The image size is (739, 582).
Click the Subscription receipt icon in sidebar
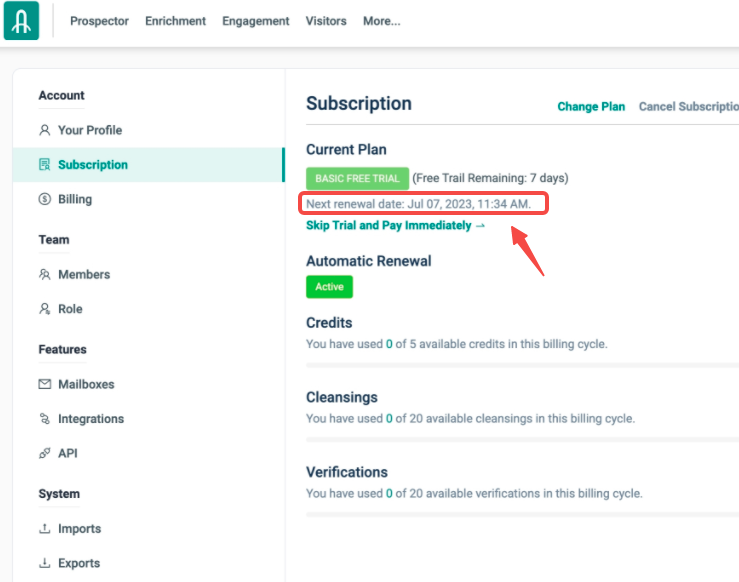pyautogui.click(x=44, y=165)
